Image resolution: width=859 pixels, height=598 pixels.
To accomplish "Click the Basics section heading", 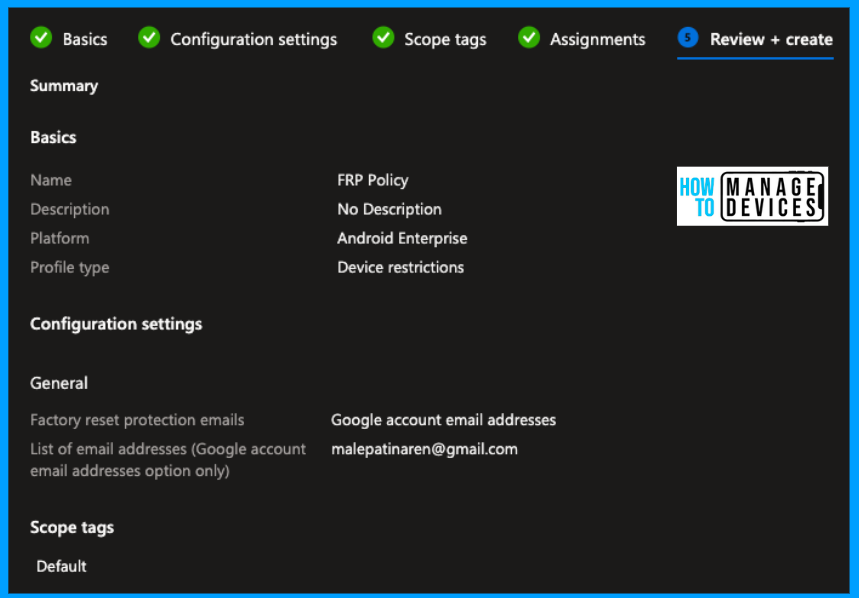I will pyautogui.click(x=53, y=137).
